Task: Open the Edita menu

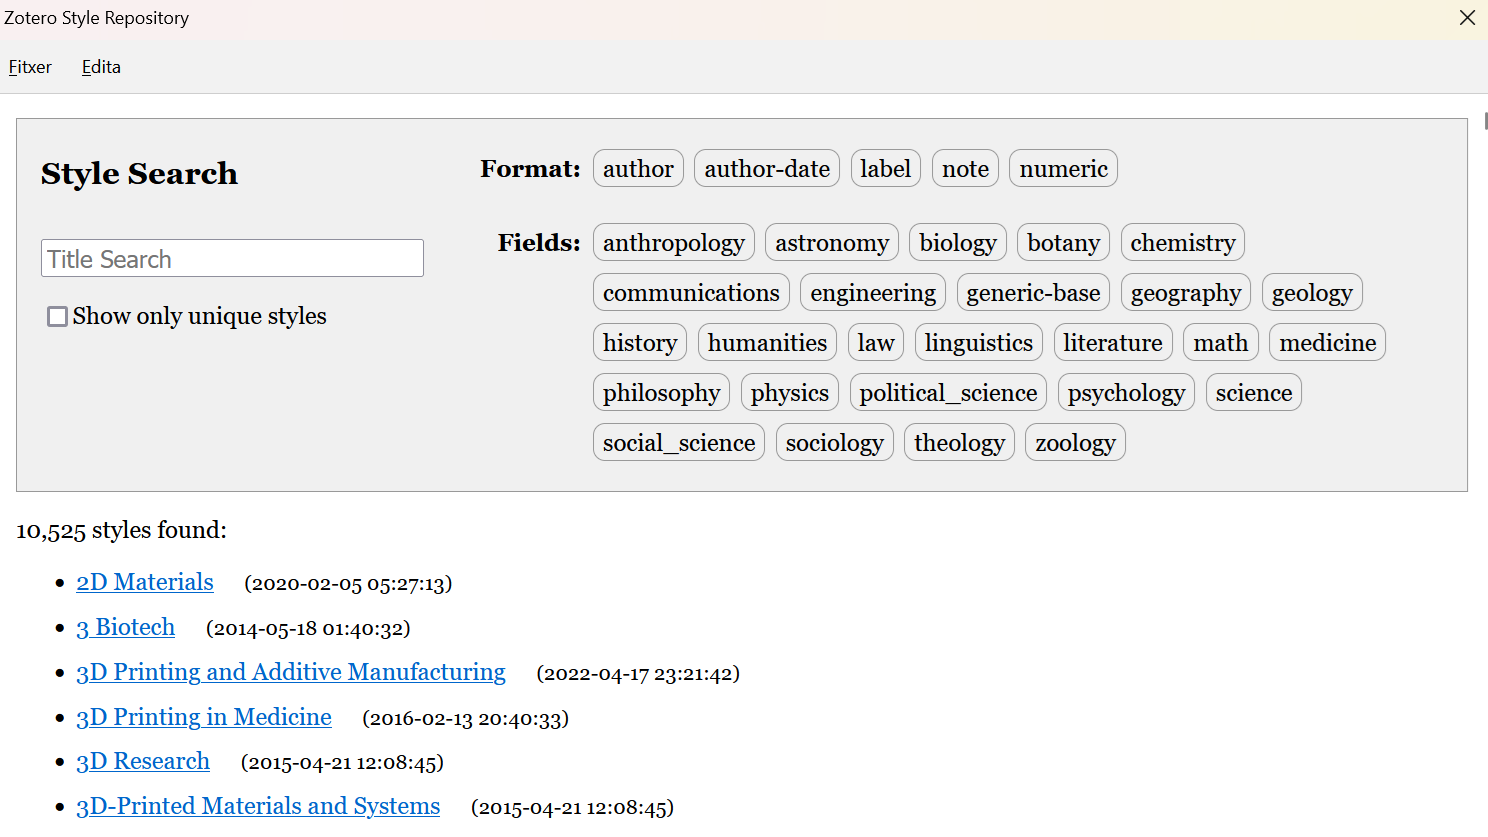Action: click(x=101, y=67)
